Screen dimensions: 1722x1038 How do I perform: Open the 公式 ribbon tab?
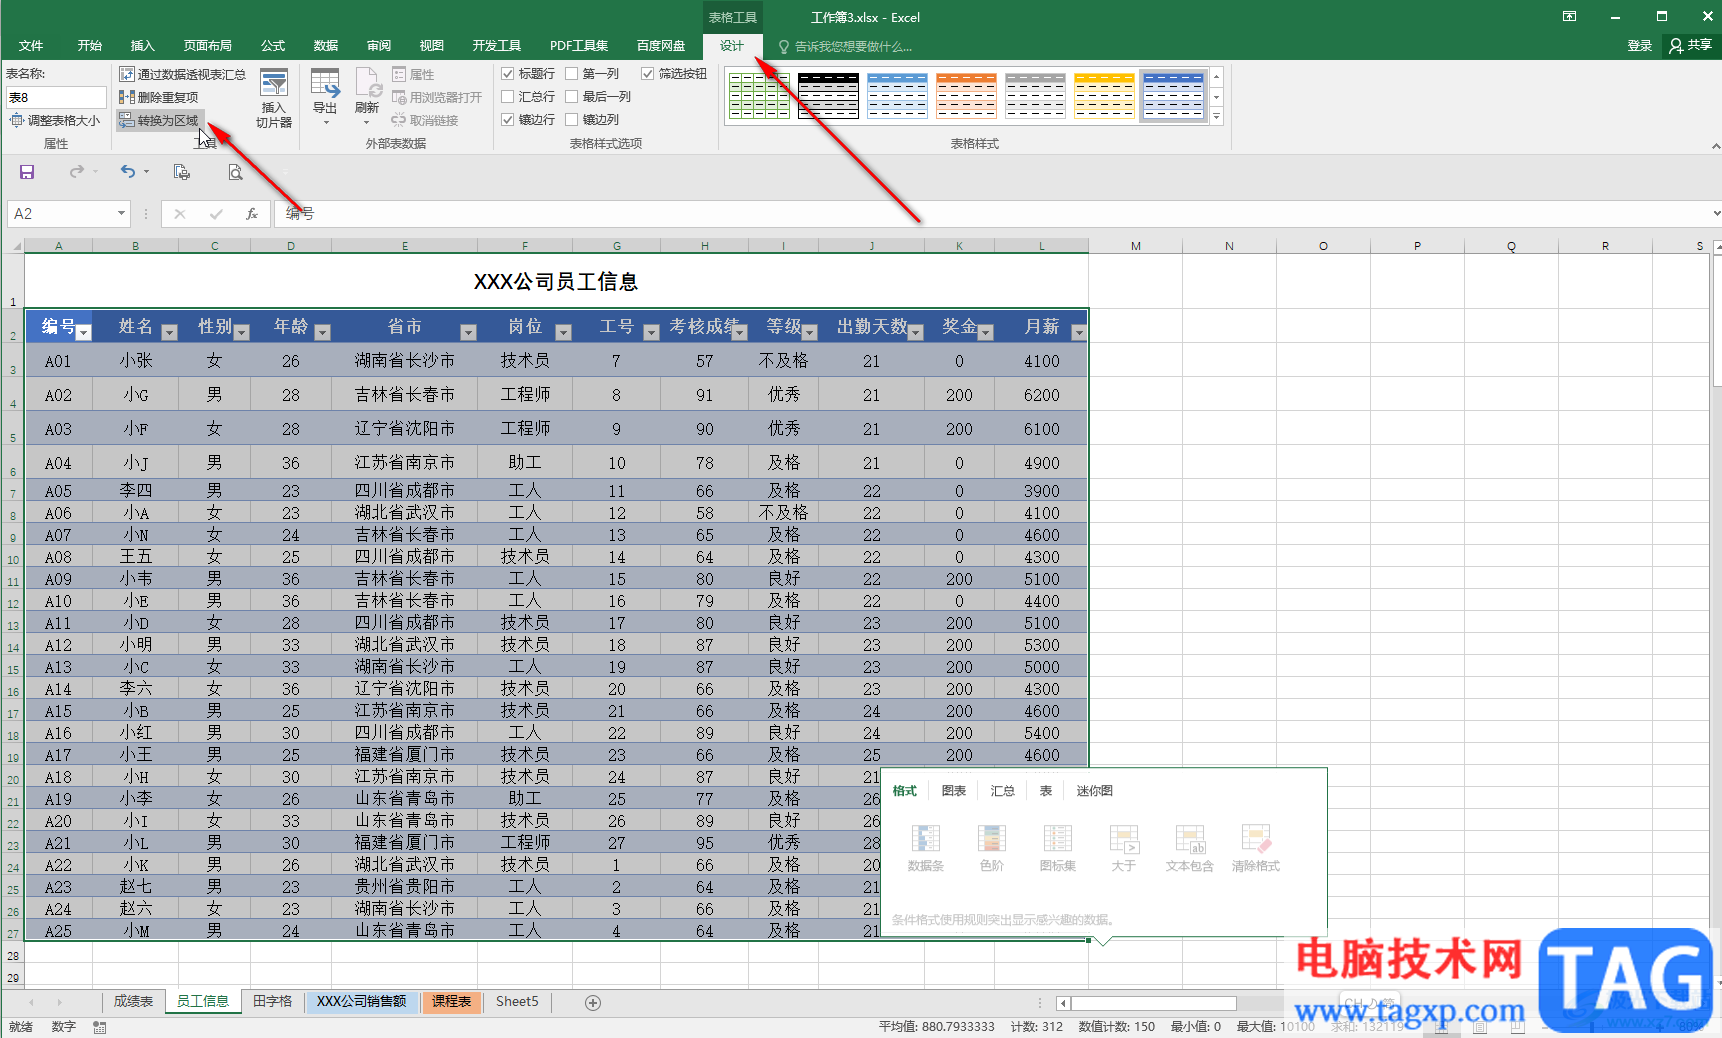pyautogui.click(x=273, y=46)
